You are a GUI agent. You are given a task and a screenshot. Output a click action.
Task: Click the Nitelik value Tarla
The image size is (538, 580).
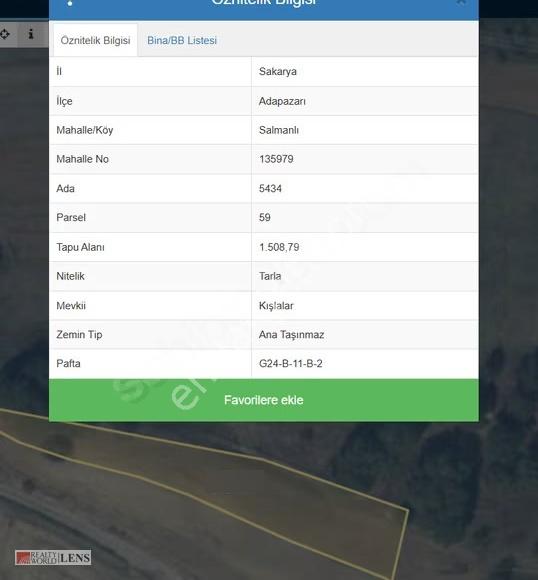coord(270,276)
